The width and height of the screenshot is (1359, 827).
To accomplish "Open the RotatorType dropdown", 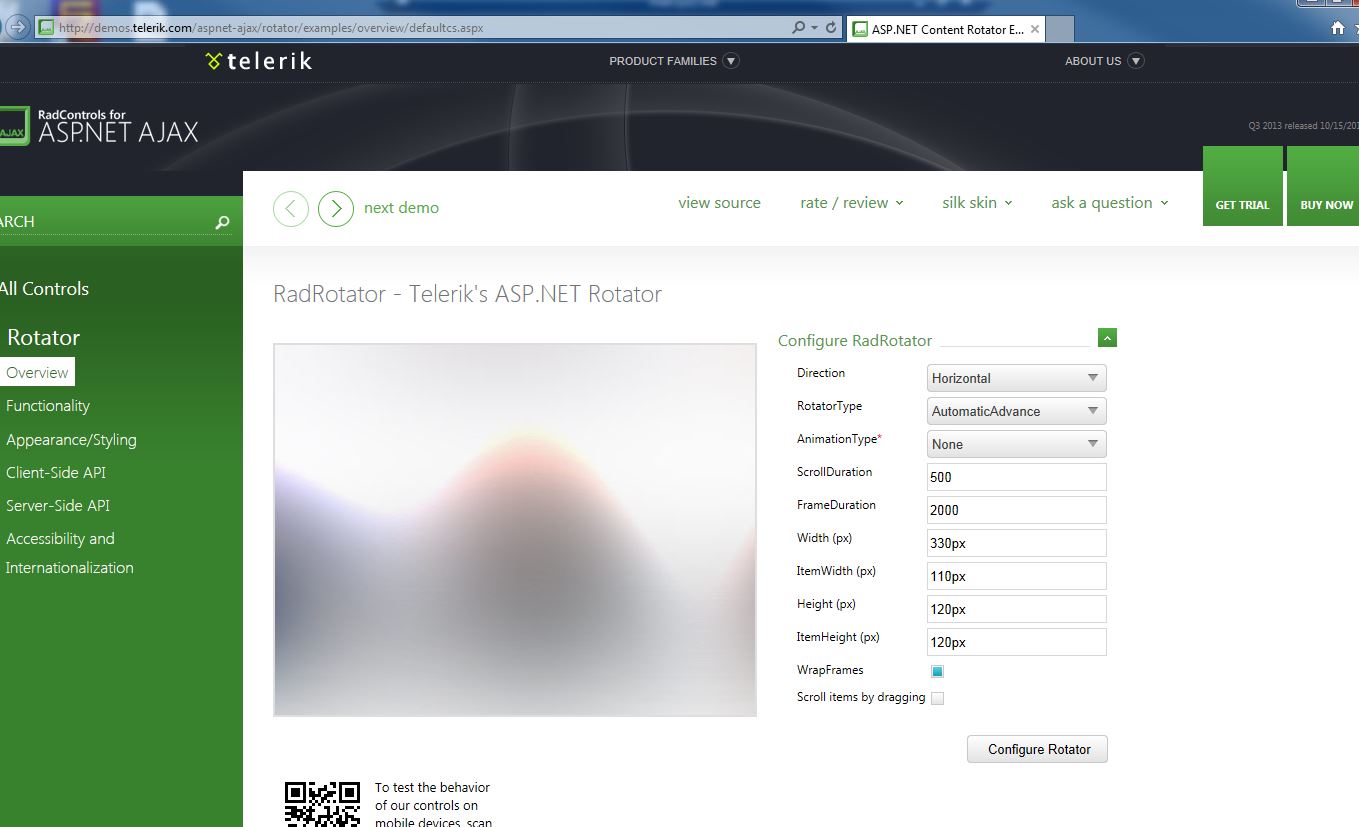I will click(x=1016, y=411).
